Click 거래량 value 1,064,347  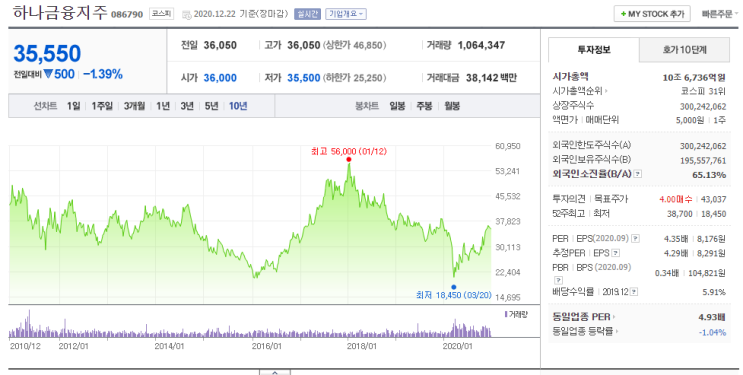click(x=481, y=46)
